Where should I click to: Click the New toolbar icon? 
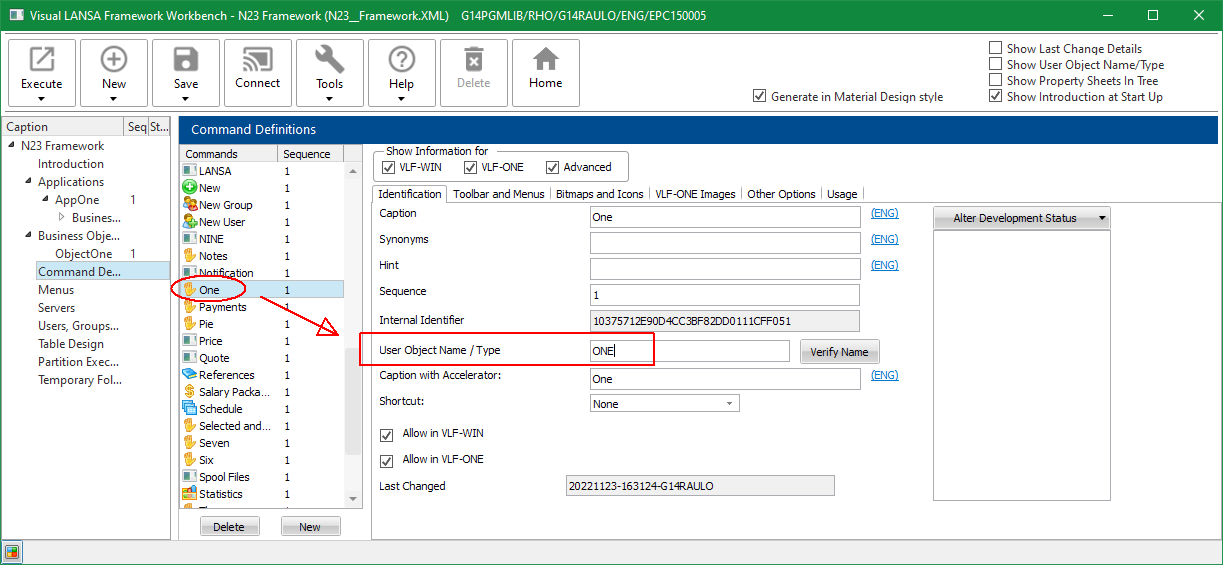click(x=114, y=59)
